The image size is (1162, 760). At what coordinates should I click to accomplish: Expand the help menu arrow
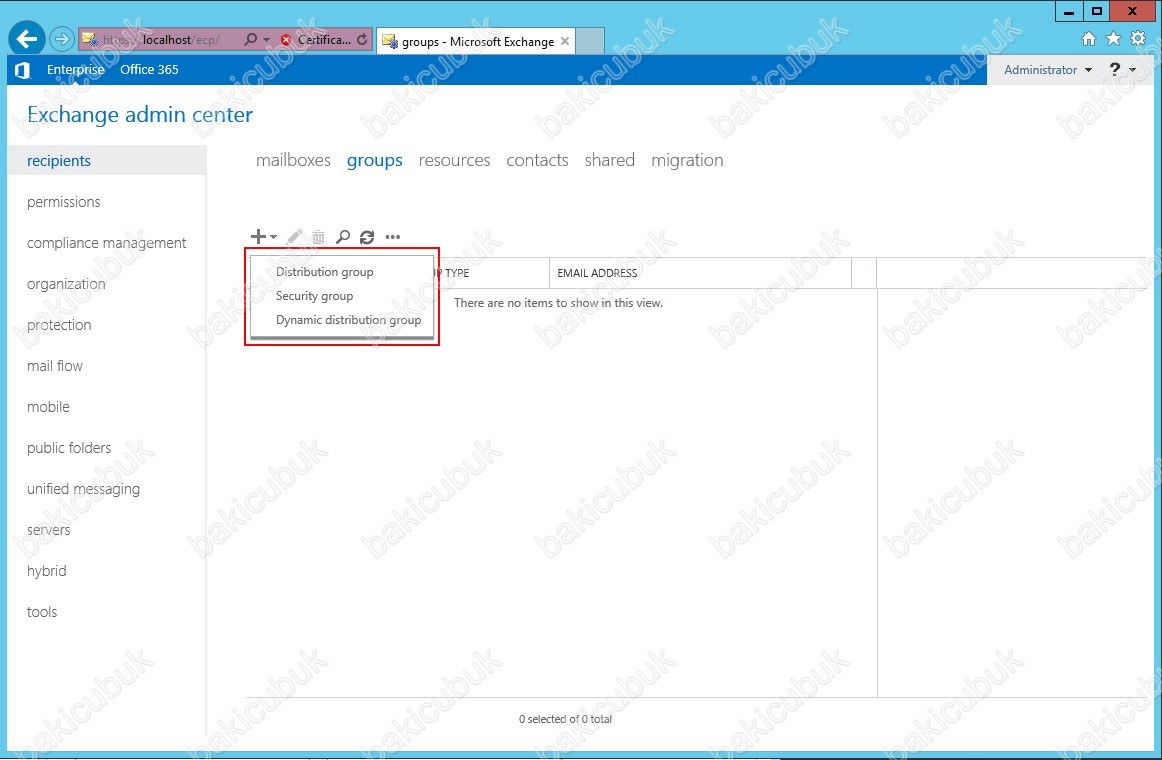(1132, 70)
